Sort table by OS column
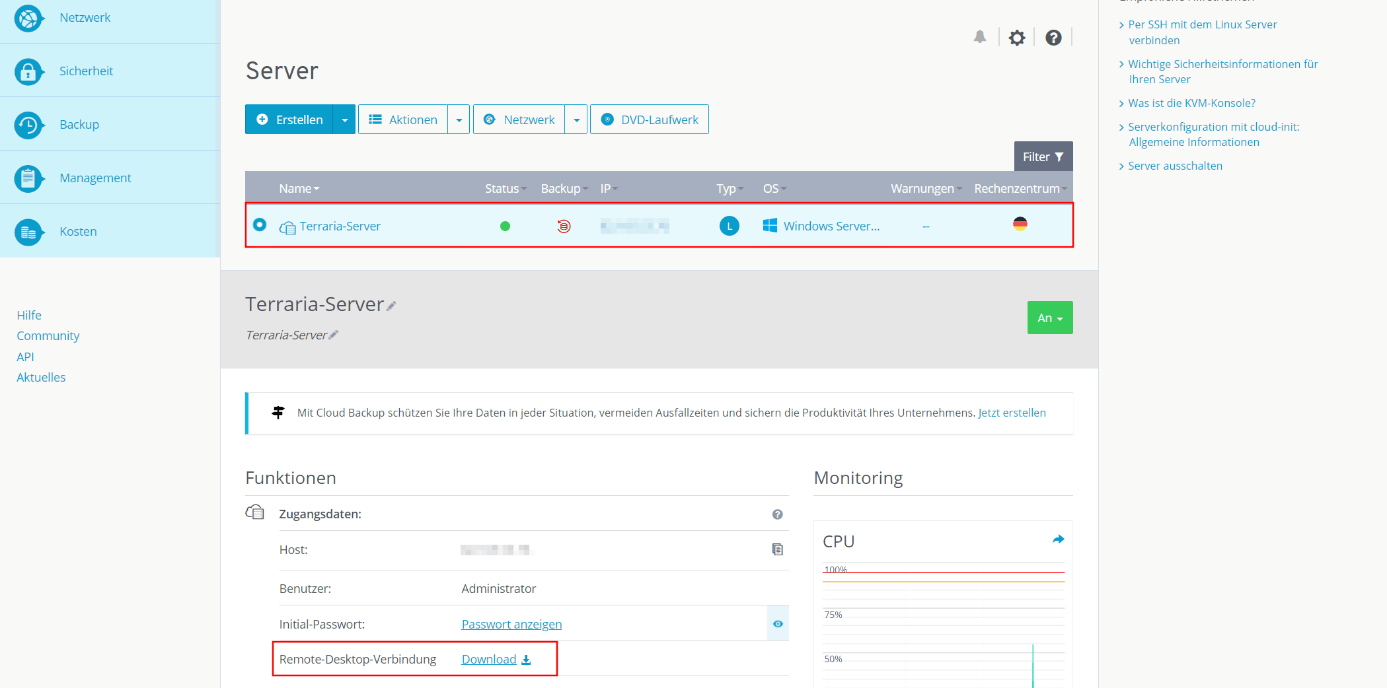The height and width of the screenshot is (688, 1387). point(774,188)
